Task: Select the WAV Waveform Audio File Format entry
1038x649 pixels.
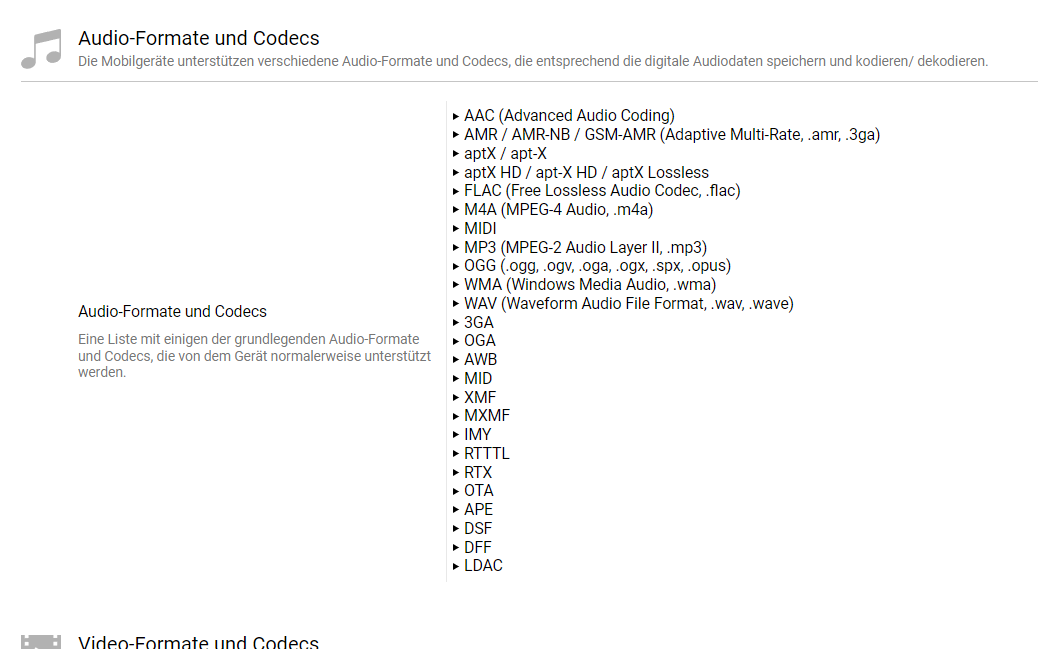Action: 628,304
